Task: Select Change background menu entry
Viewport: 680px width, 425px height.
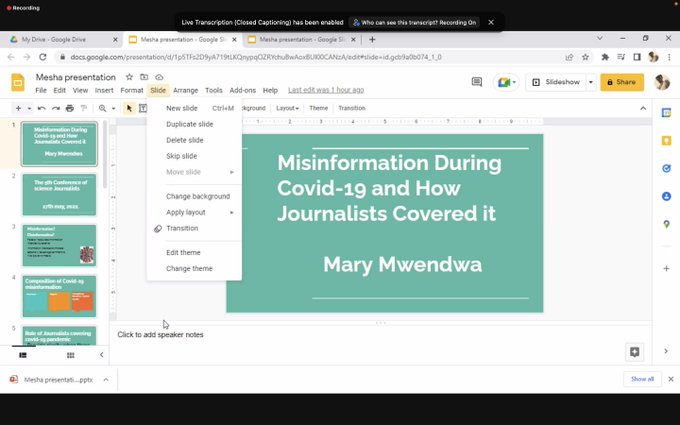Action: click(197, 196)
